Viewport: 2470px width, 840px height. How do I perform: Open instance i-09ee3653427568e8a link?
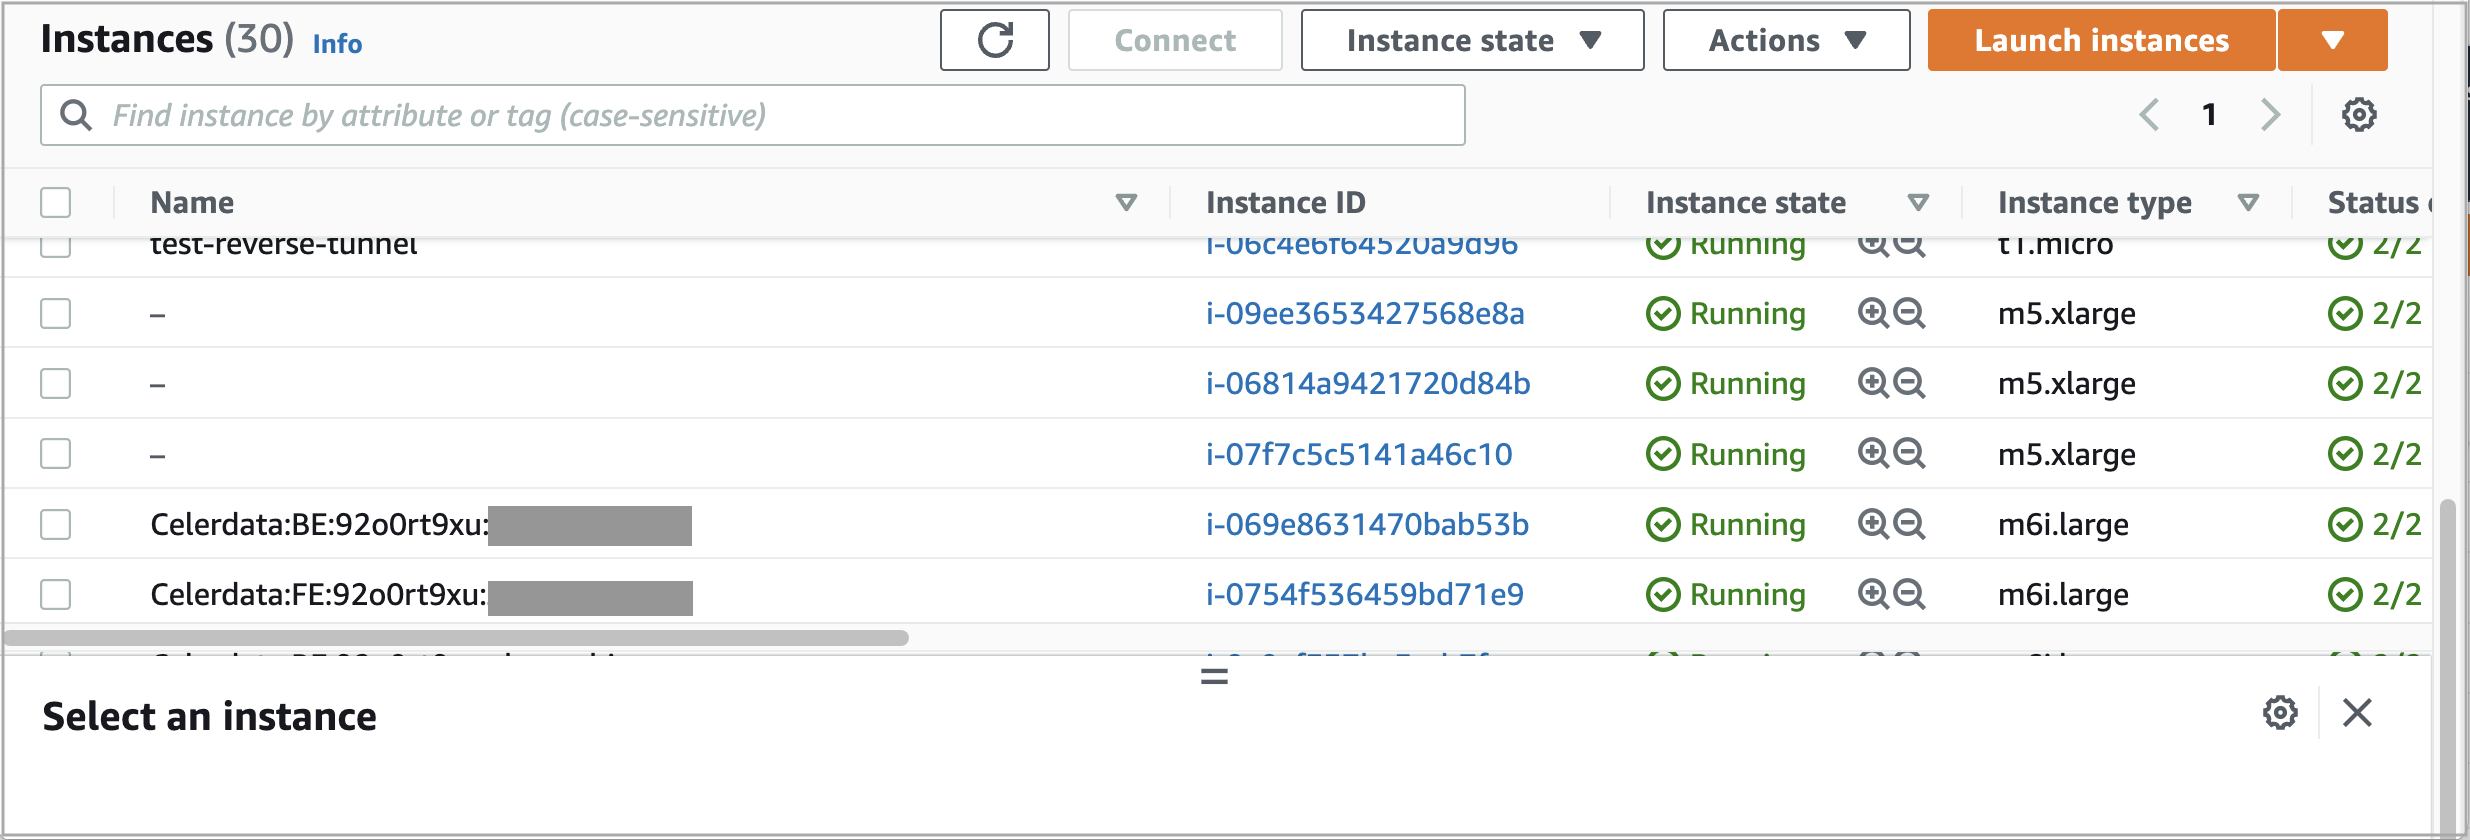tap(1365, 314)
